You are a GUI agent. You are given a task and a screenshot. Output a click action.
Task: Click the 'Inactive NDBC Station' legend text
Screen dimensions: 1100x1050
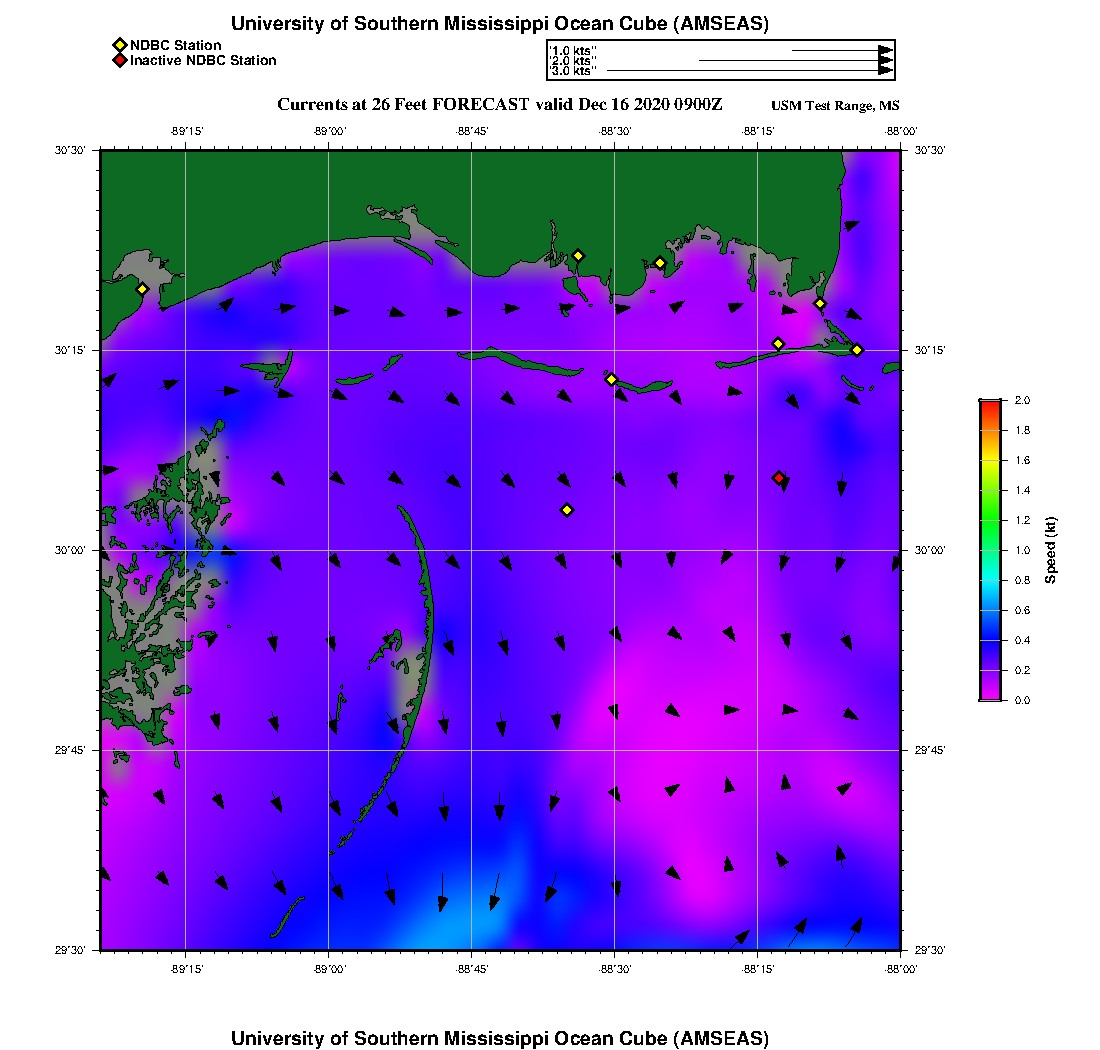[203, 60]
